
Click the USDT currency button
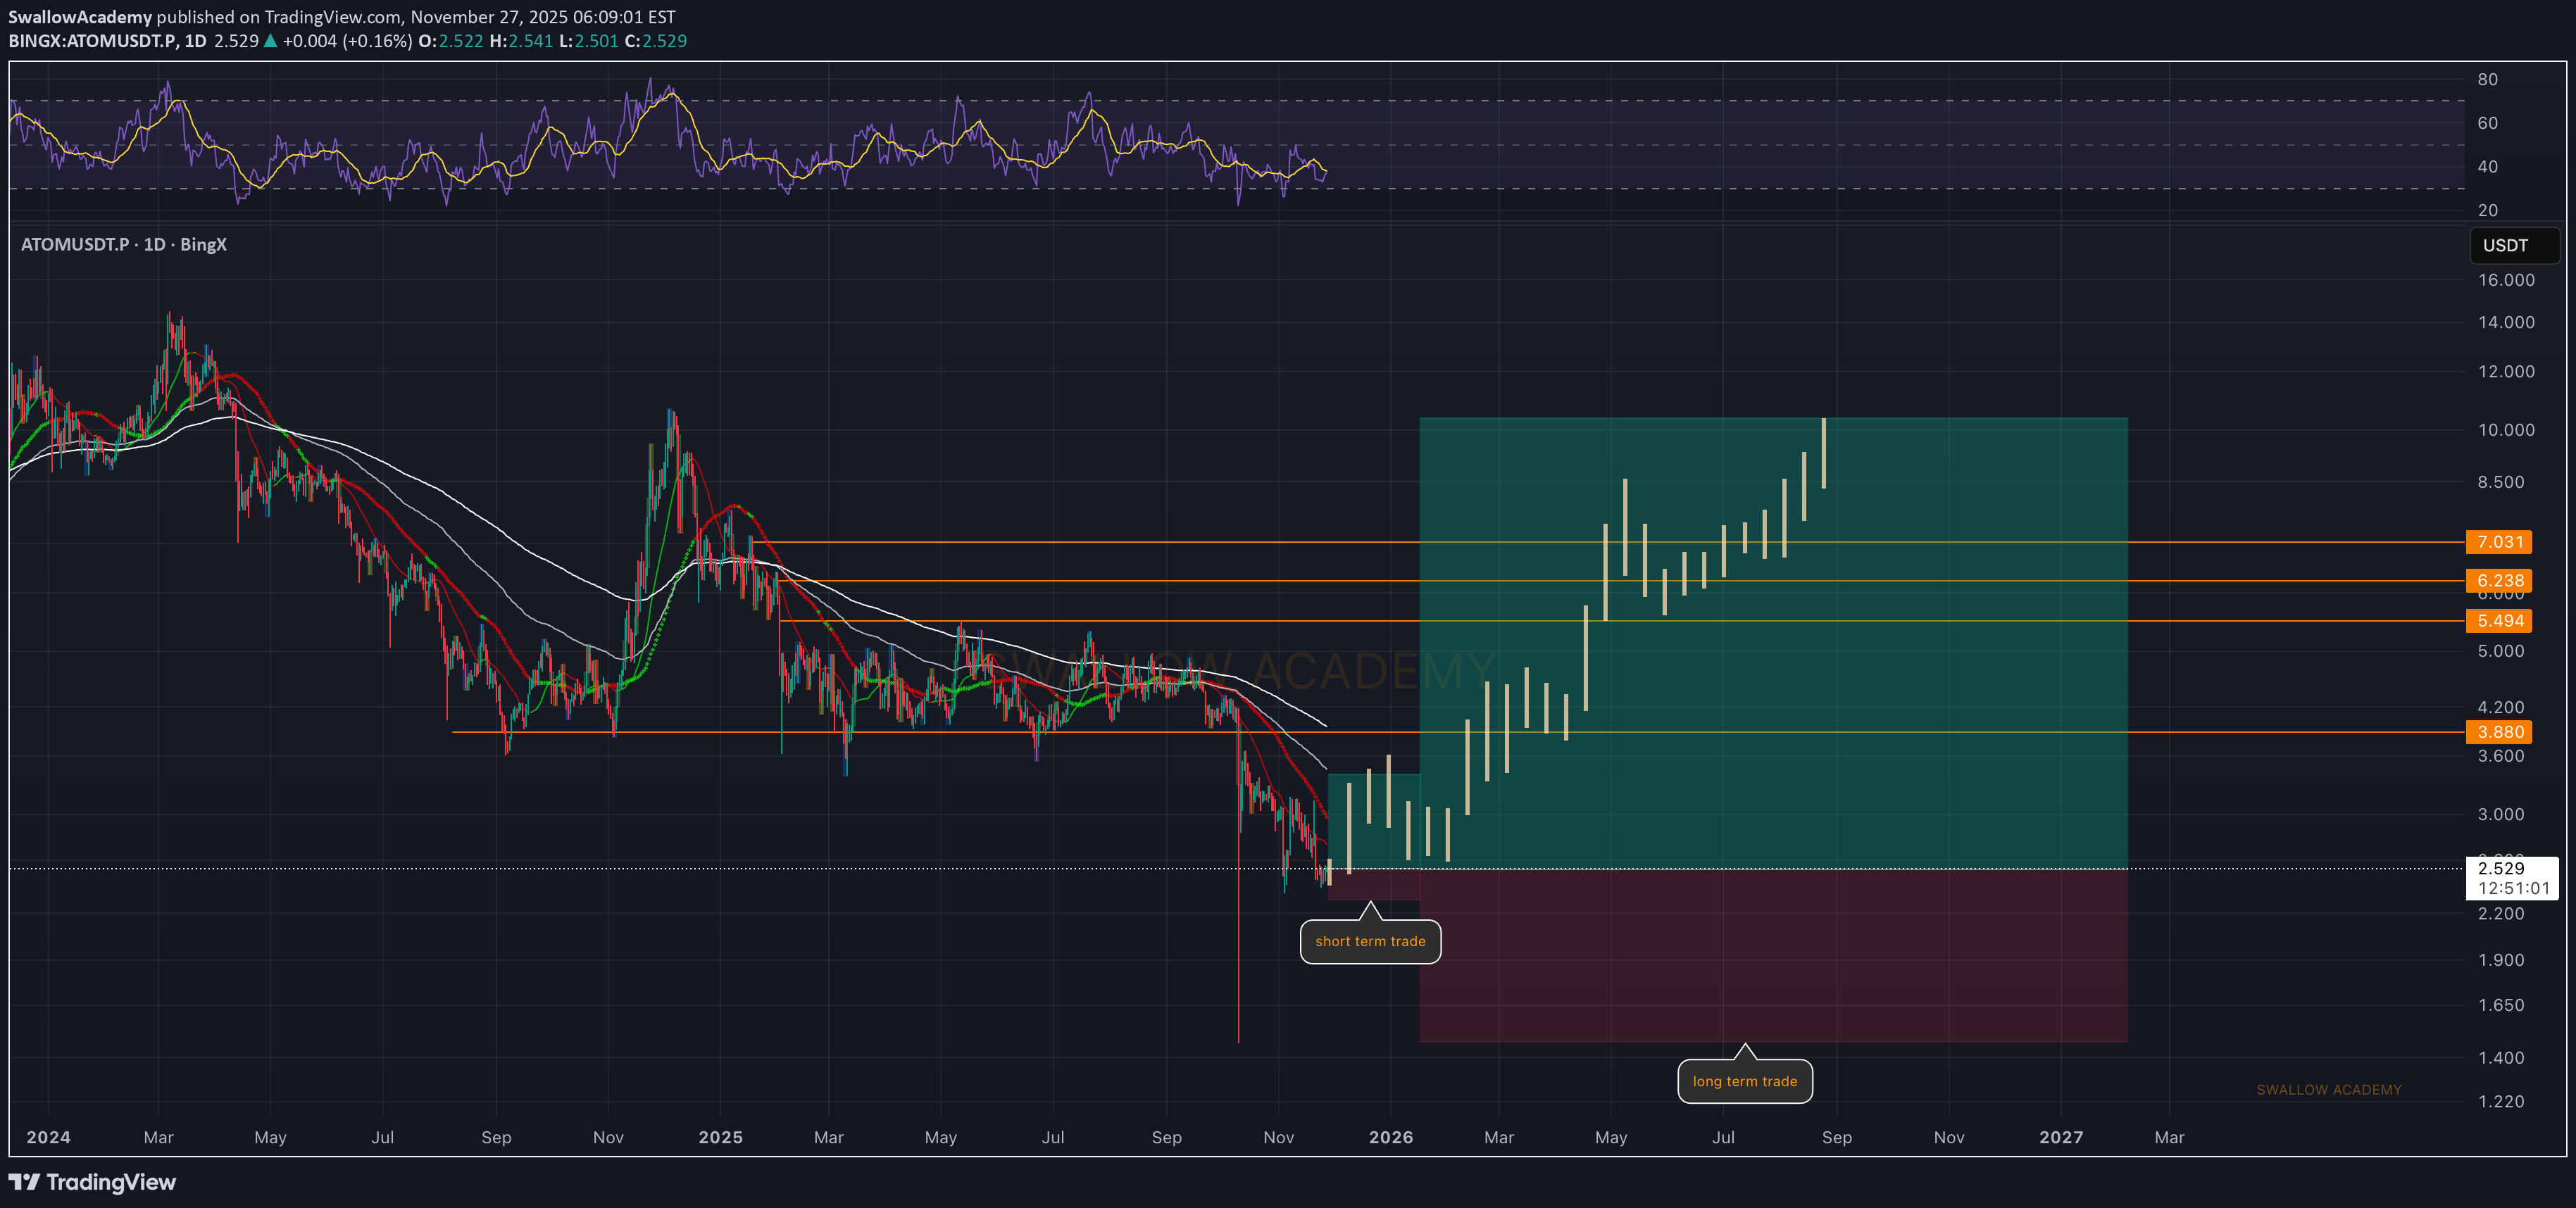pos(2513,245)
